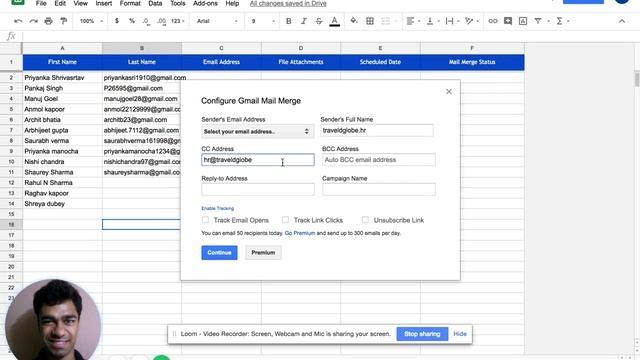
Task: Select the Paint format tool
Action: 64,21
